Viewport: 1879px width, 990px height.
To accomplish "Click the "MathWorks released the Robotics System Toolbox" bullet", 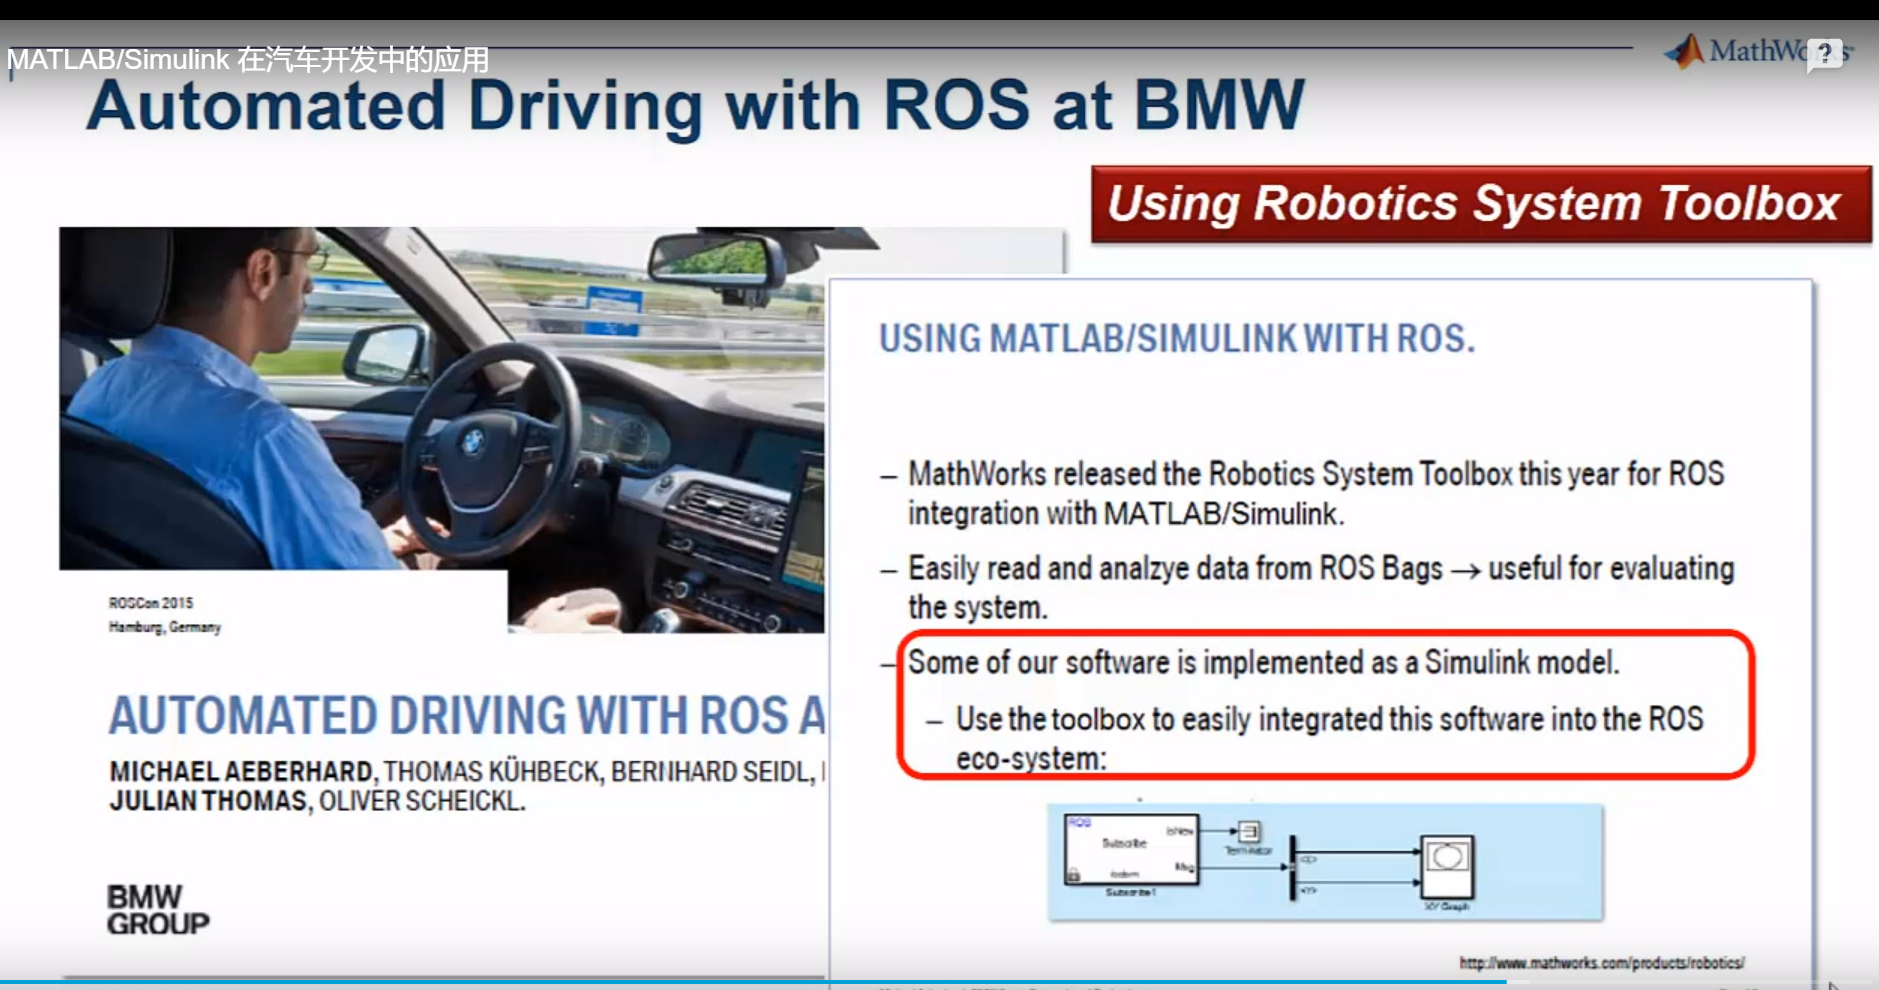I will pos(1316,493).
